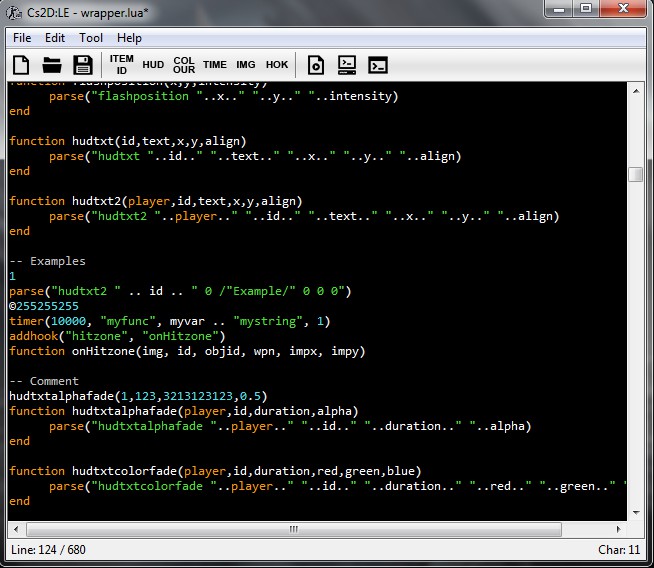Click the vertical scrollbar up arrow
Screen dimensions: 654x568
pyautogui.click(x=636, y=91)
